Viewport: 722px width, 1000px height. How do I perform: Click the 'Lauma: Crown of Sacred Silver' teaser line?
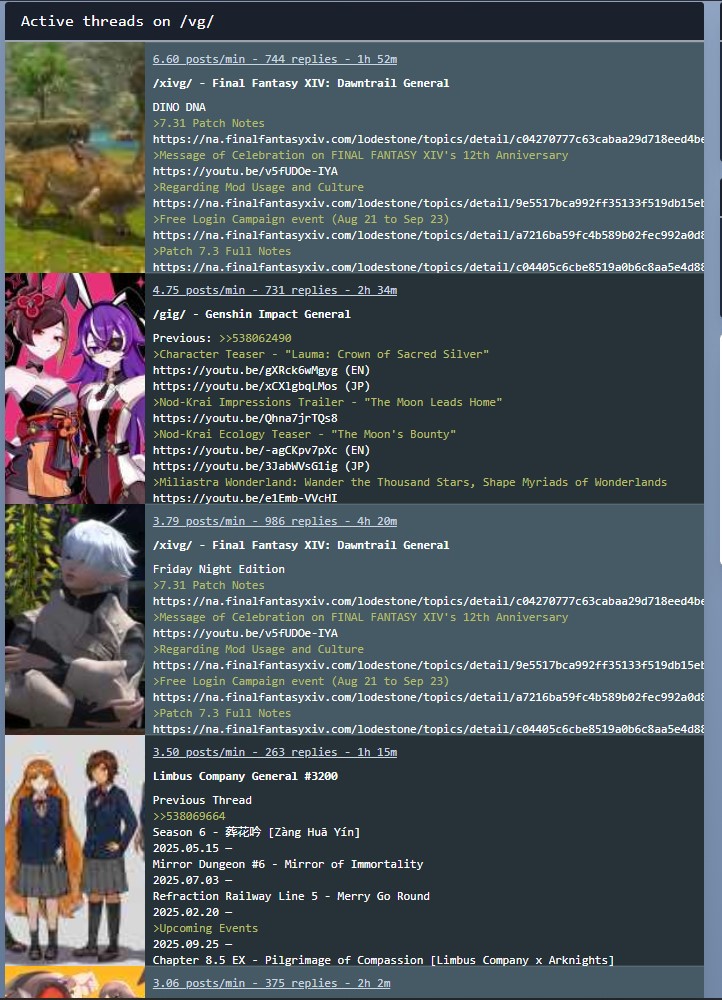click(x=321, y=354)
